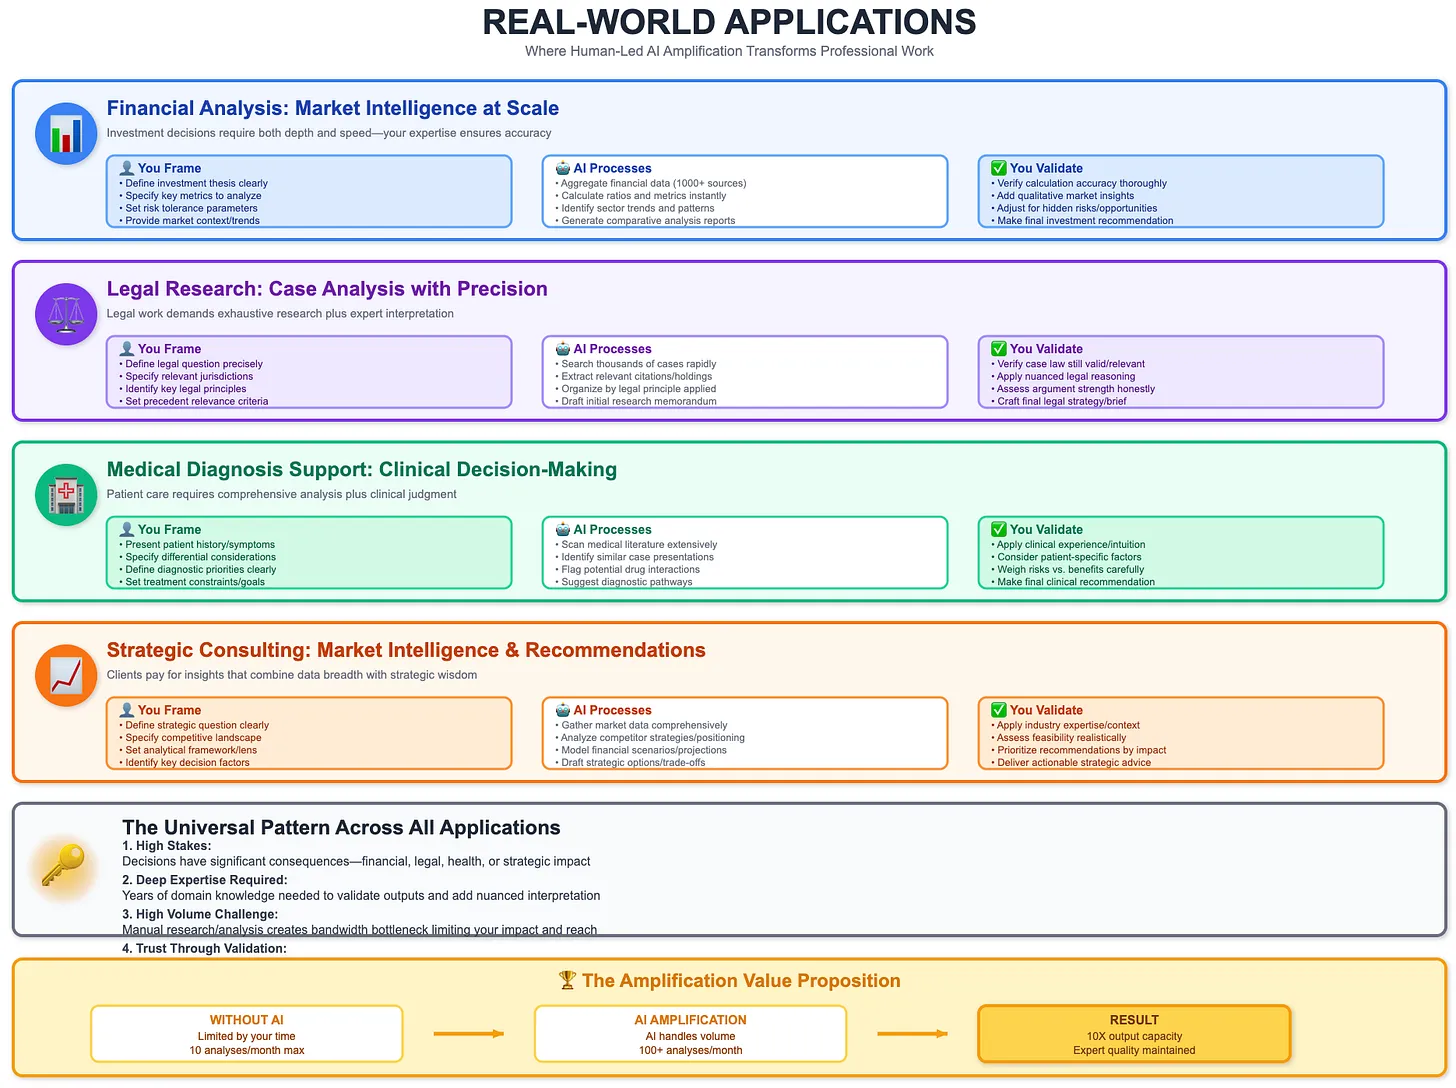Click the bar chart icon beside Financial Analysis
Image resolution: width=1456 pixels, height=1088 pixels.
[x=65, y=133]
